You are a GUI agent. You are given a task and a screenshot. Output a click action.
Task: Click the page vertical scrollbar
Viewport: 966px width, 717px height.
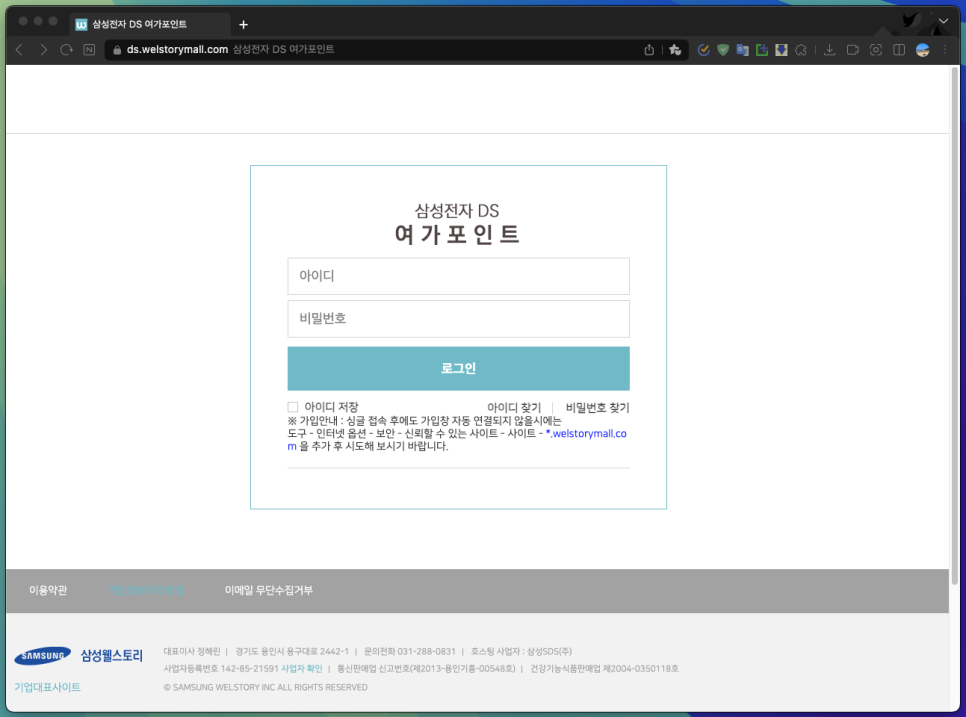click(955, 325)
